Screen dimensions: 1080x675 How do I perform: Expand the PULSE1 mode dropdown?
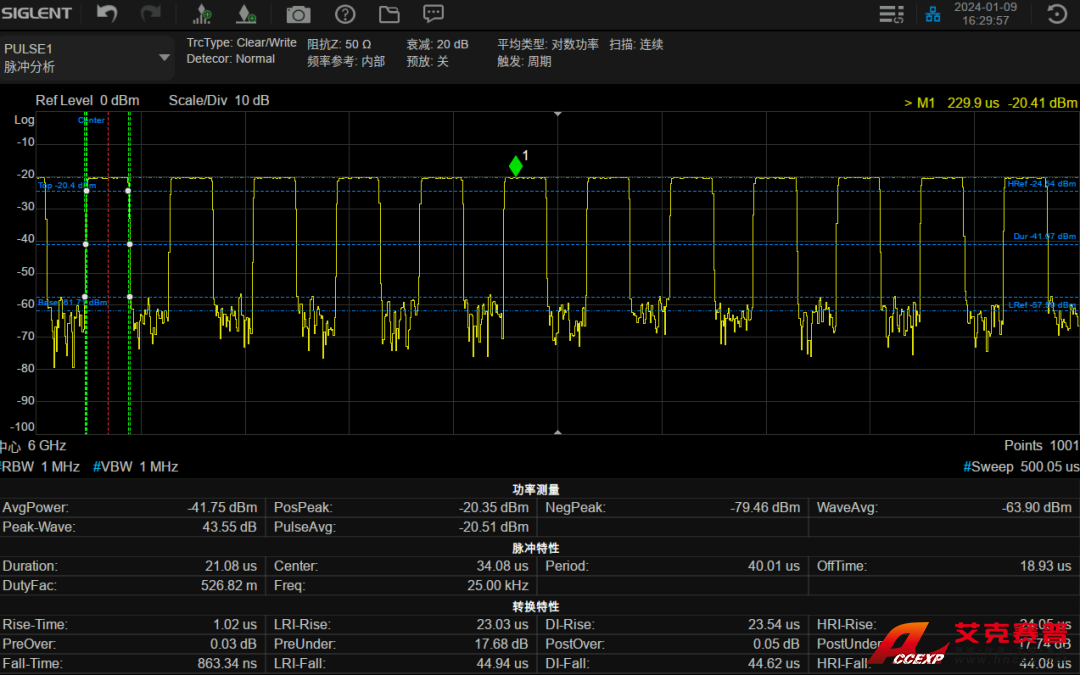pyautogui.click(x=165, y=57)
